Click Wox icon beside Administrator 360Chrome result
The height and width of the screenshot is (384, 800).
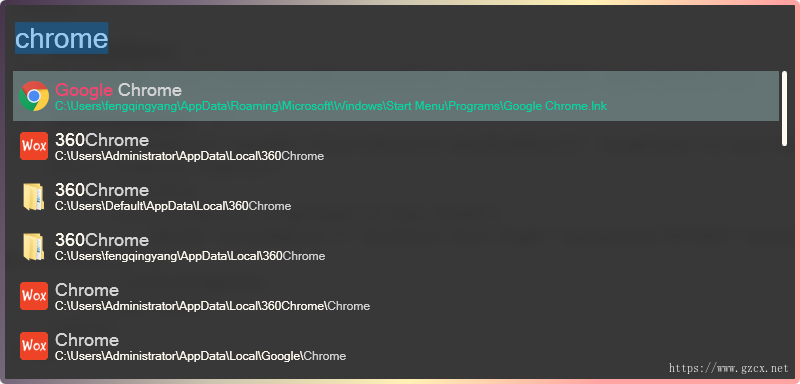pos(34,146)
